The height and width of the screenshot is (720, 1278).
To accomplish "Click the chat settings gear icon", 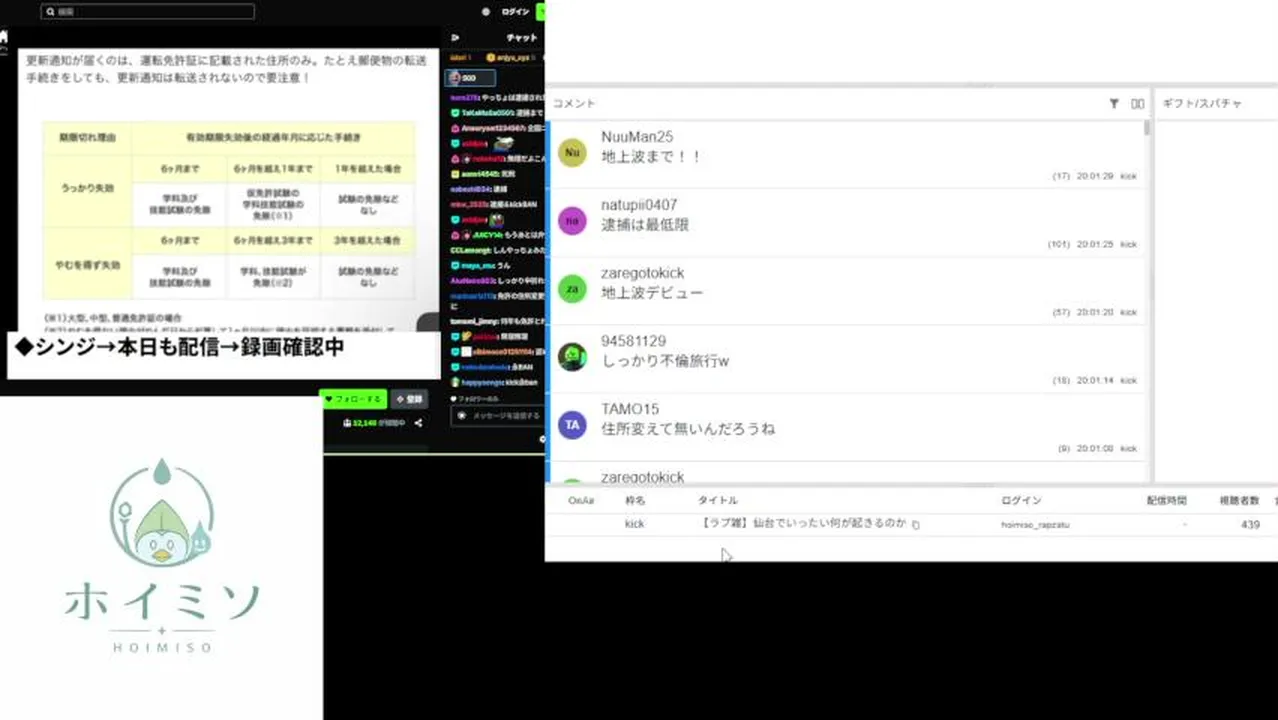I will tap(542, 439).
